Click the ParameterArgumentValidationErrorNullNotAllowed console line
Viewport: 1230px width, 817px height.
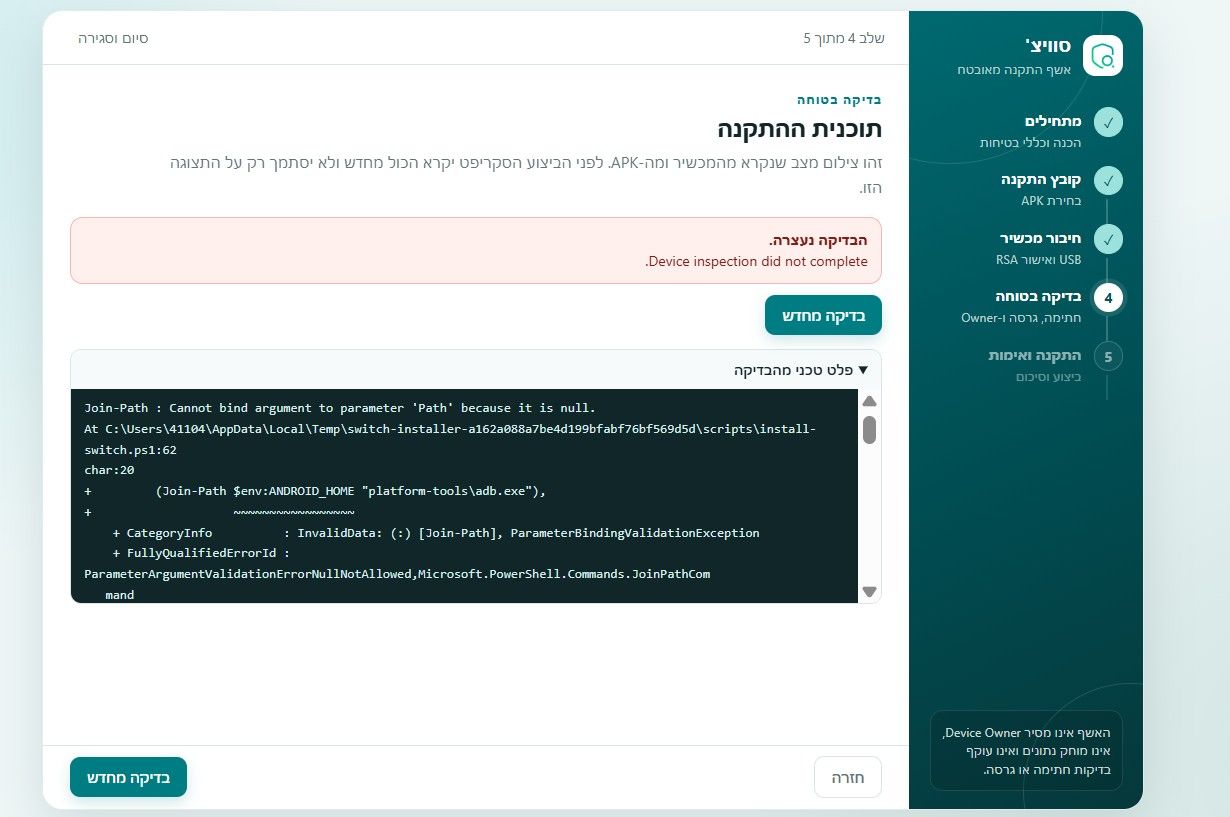click(397, 575)
